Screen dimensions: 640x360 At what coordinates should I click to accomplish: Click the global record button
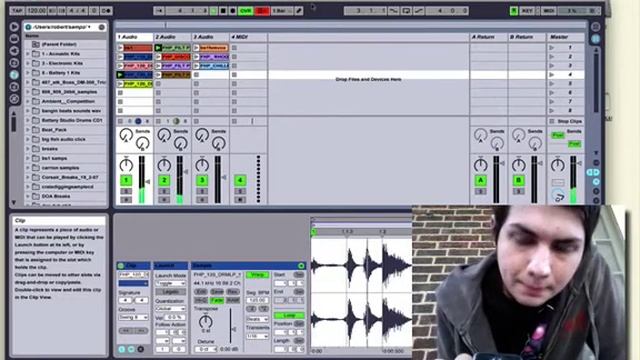(233, 11)
